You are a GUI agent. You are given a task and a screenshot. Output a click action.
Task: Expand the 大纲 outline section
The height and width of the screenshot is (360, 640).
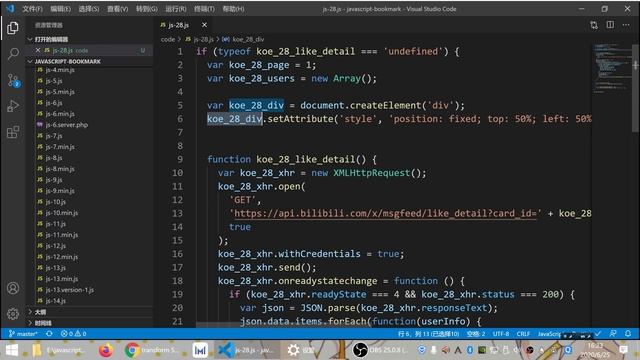coord(90,312)
